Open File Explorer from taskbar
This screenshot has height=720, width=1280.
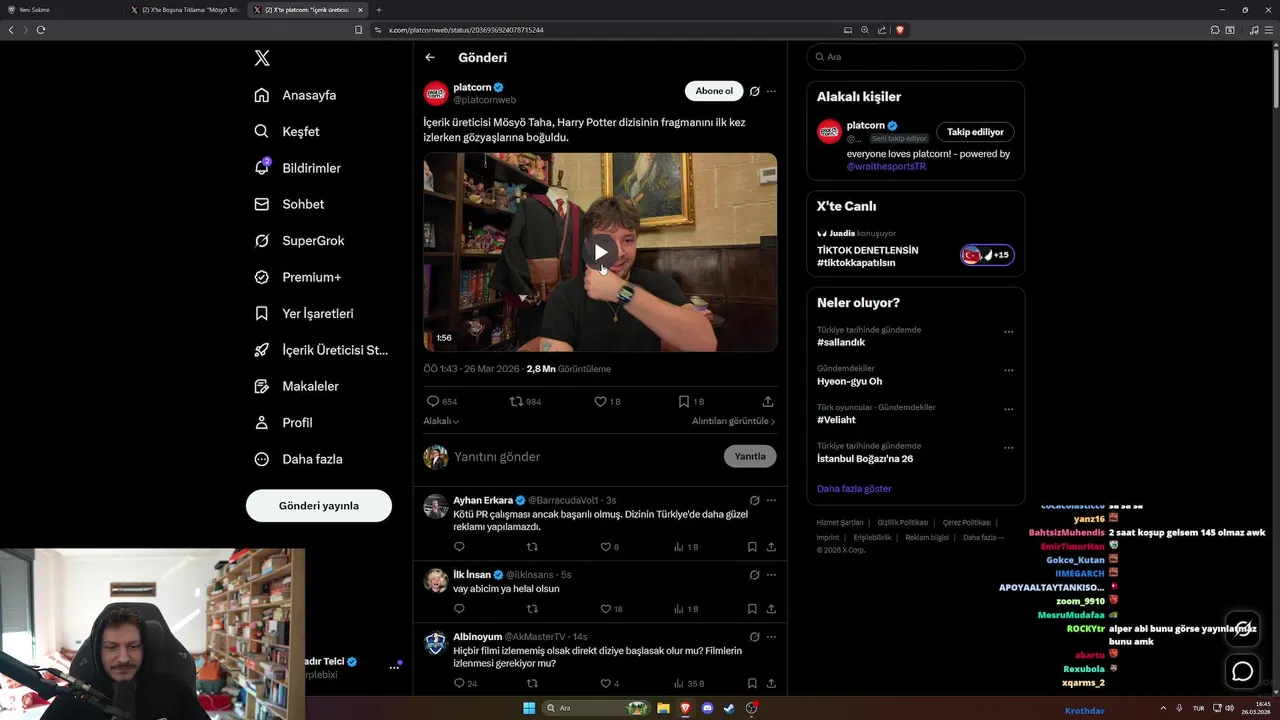point(663,708)
